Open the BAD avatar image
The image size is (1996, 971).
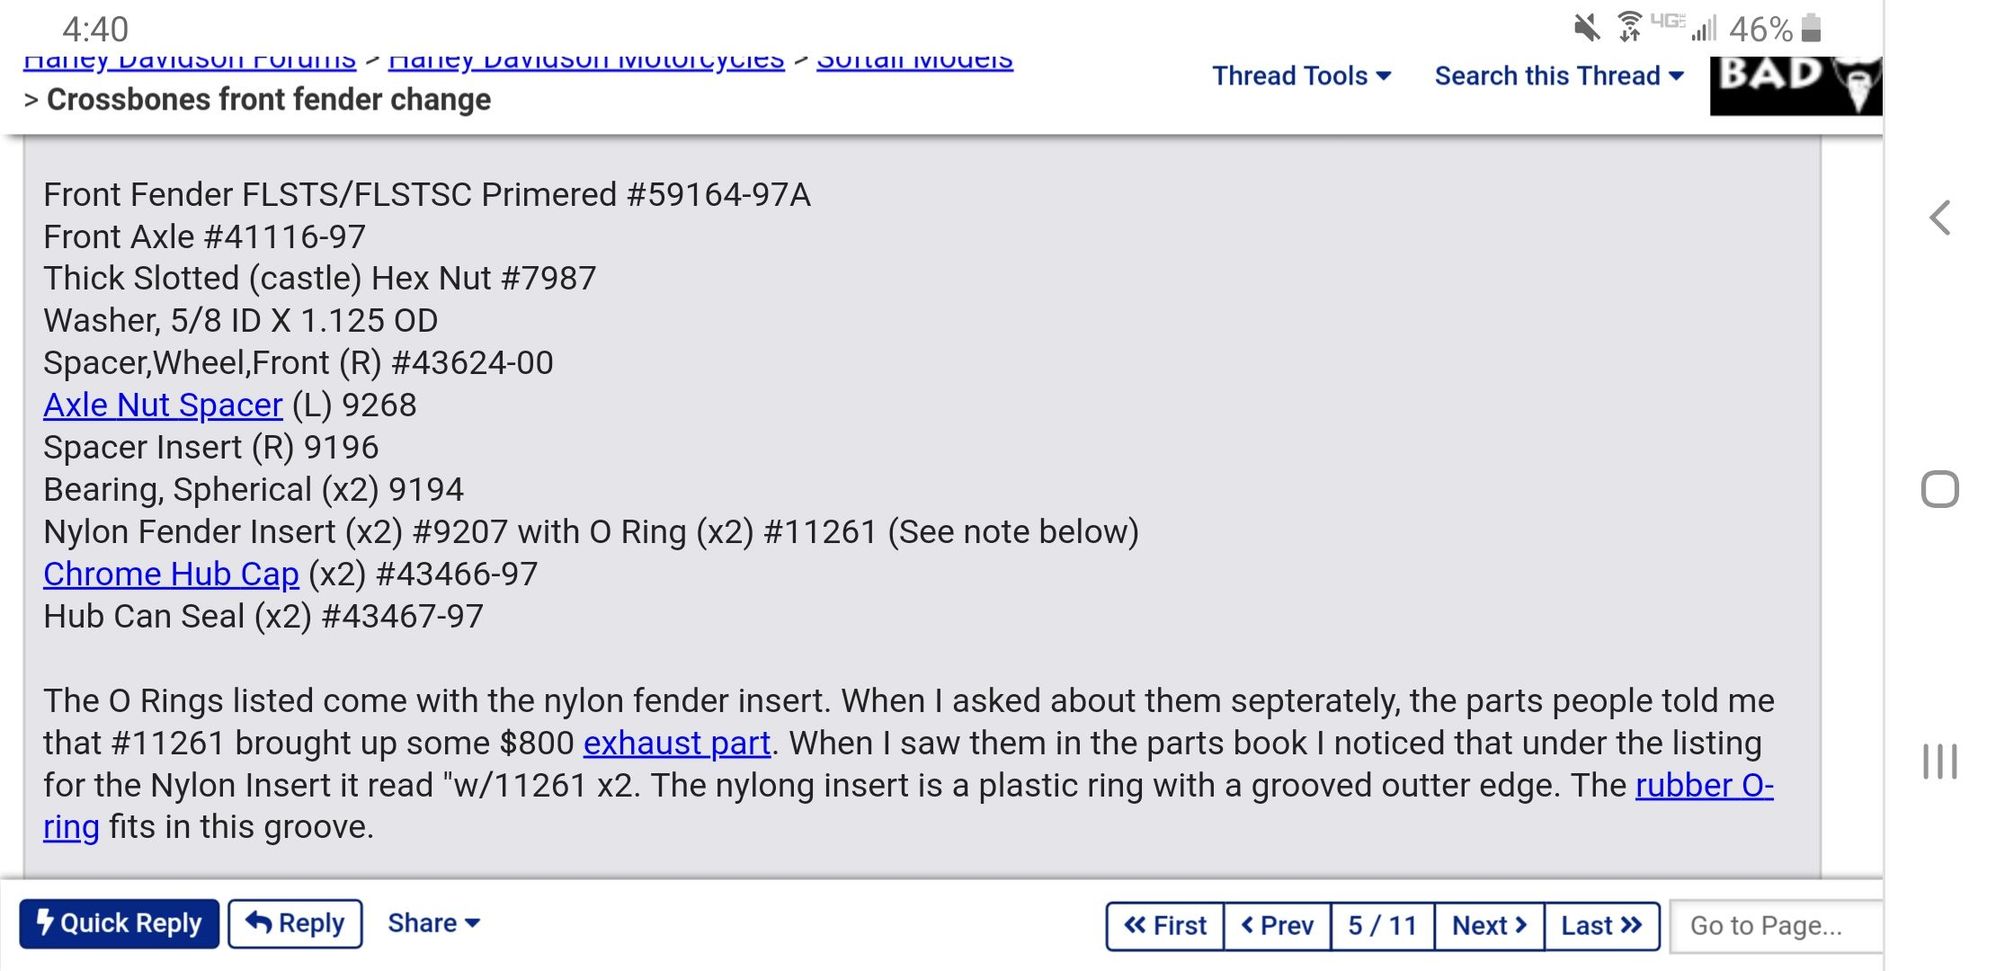(x=1796, y=86)
